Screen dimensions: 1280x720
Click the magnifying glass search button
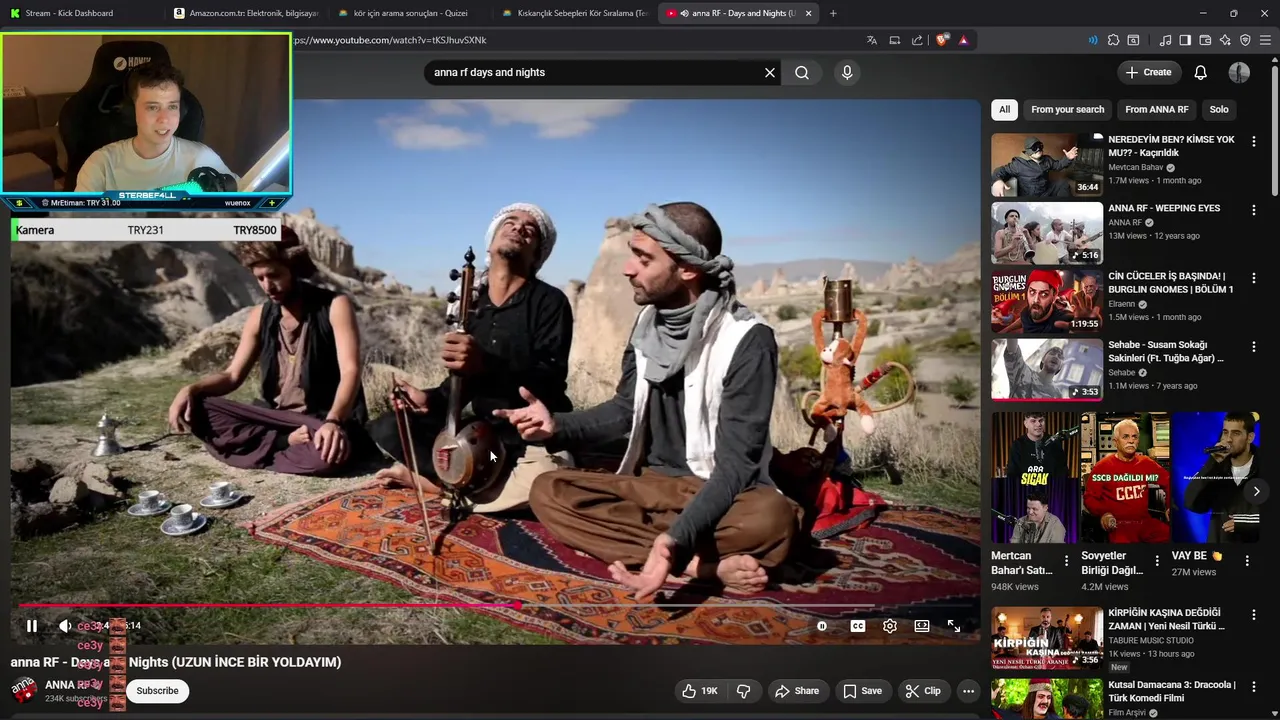[802, 73]
